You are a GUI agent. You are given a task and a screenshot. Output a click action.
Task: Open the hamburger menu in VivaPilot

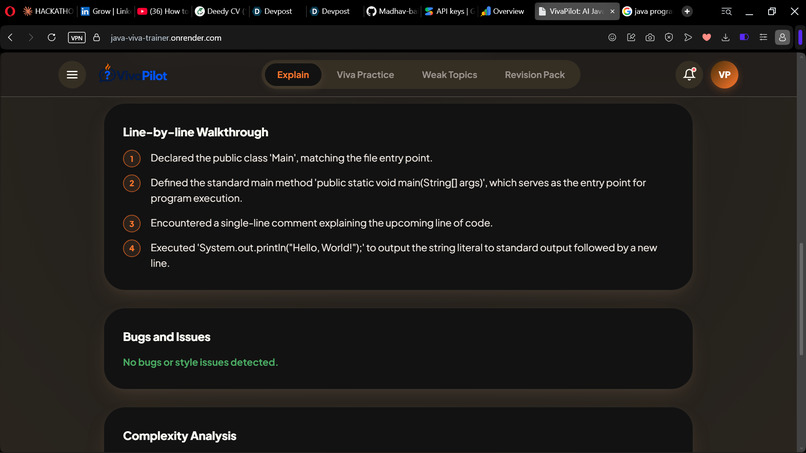[x=72, y=75]
